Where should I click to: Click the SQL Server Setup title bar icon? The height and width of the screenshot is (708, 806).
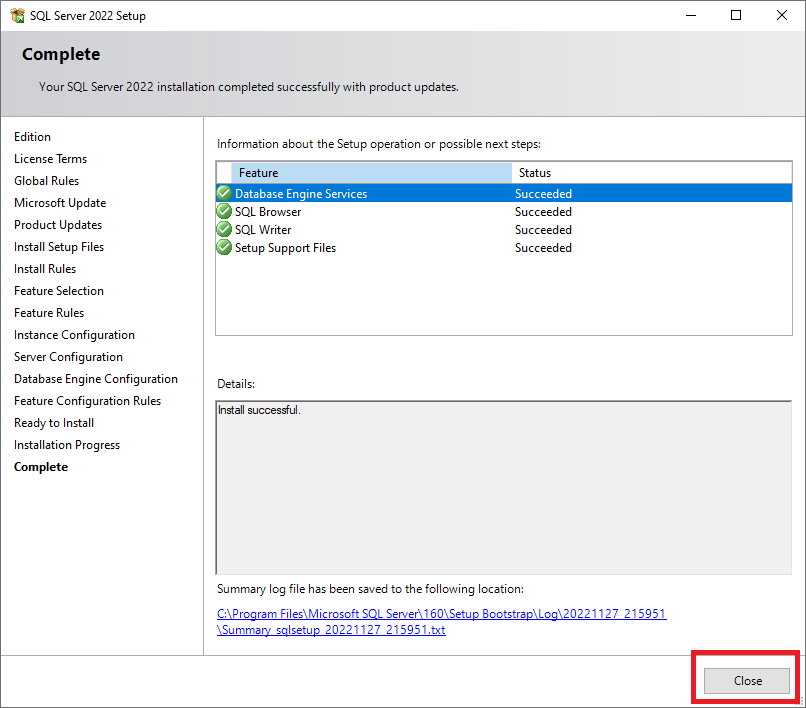(17, 16)
